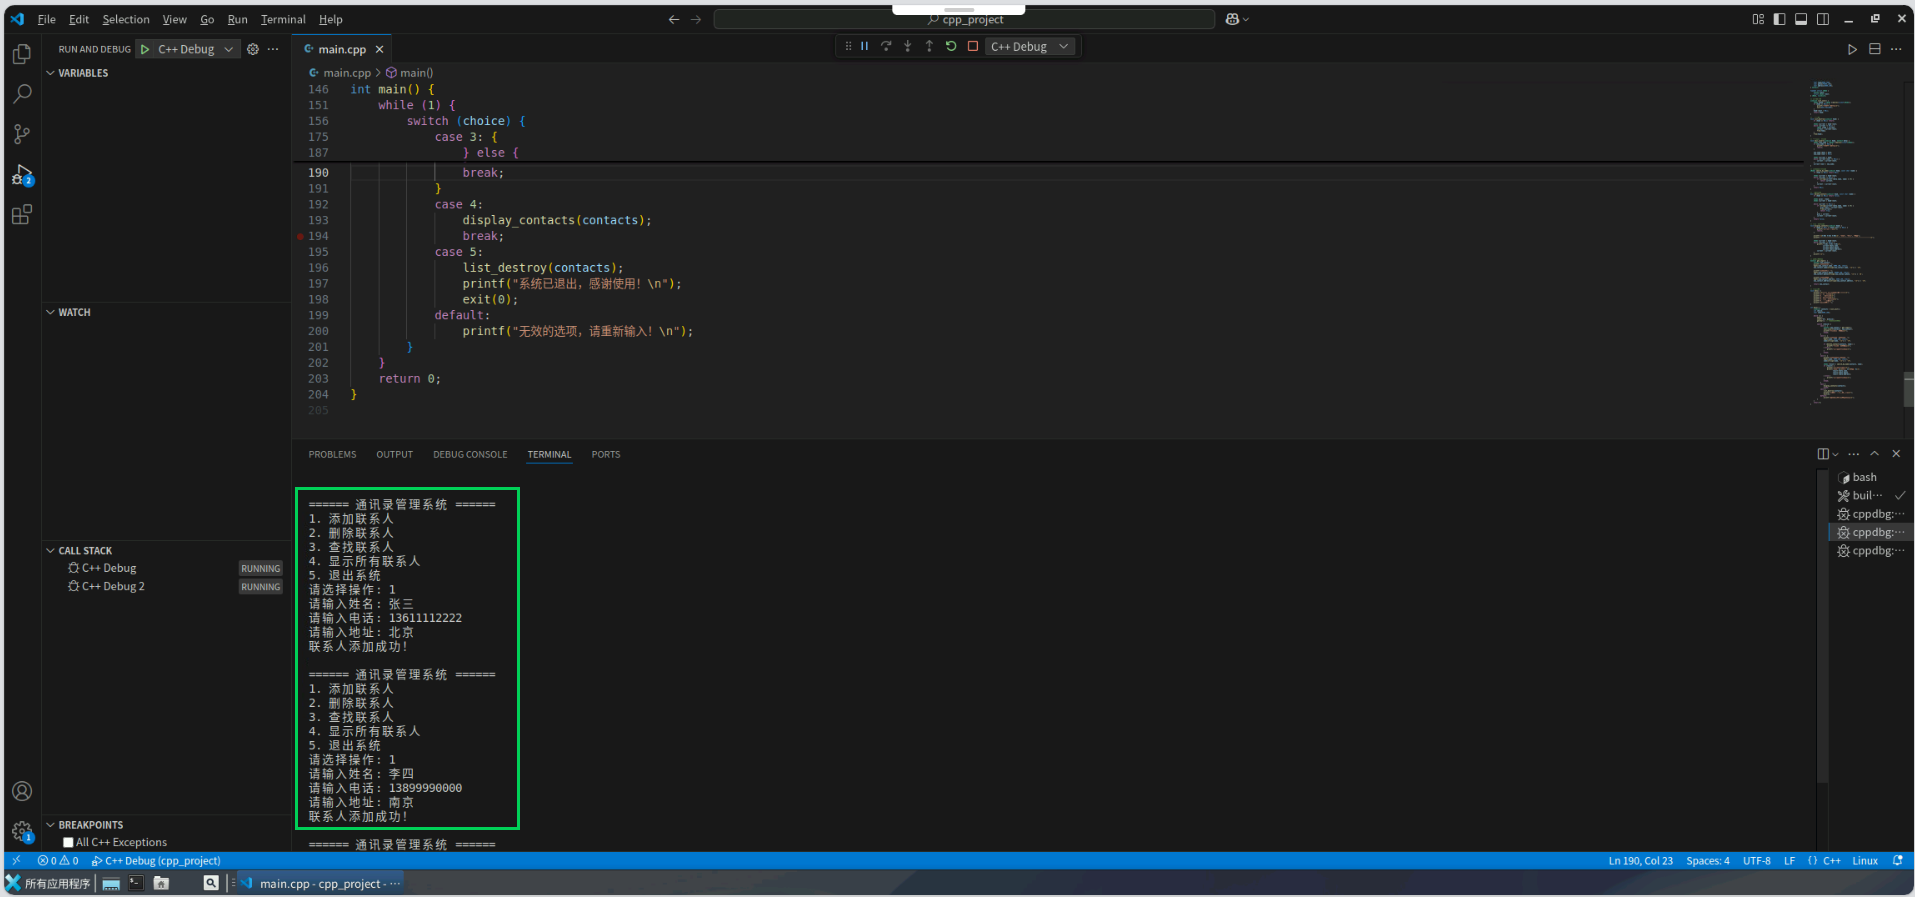This screenshot has width=1915, height=897.
Task: Click UTF-8 encoding in status bar
Action: 1757,861
